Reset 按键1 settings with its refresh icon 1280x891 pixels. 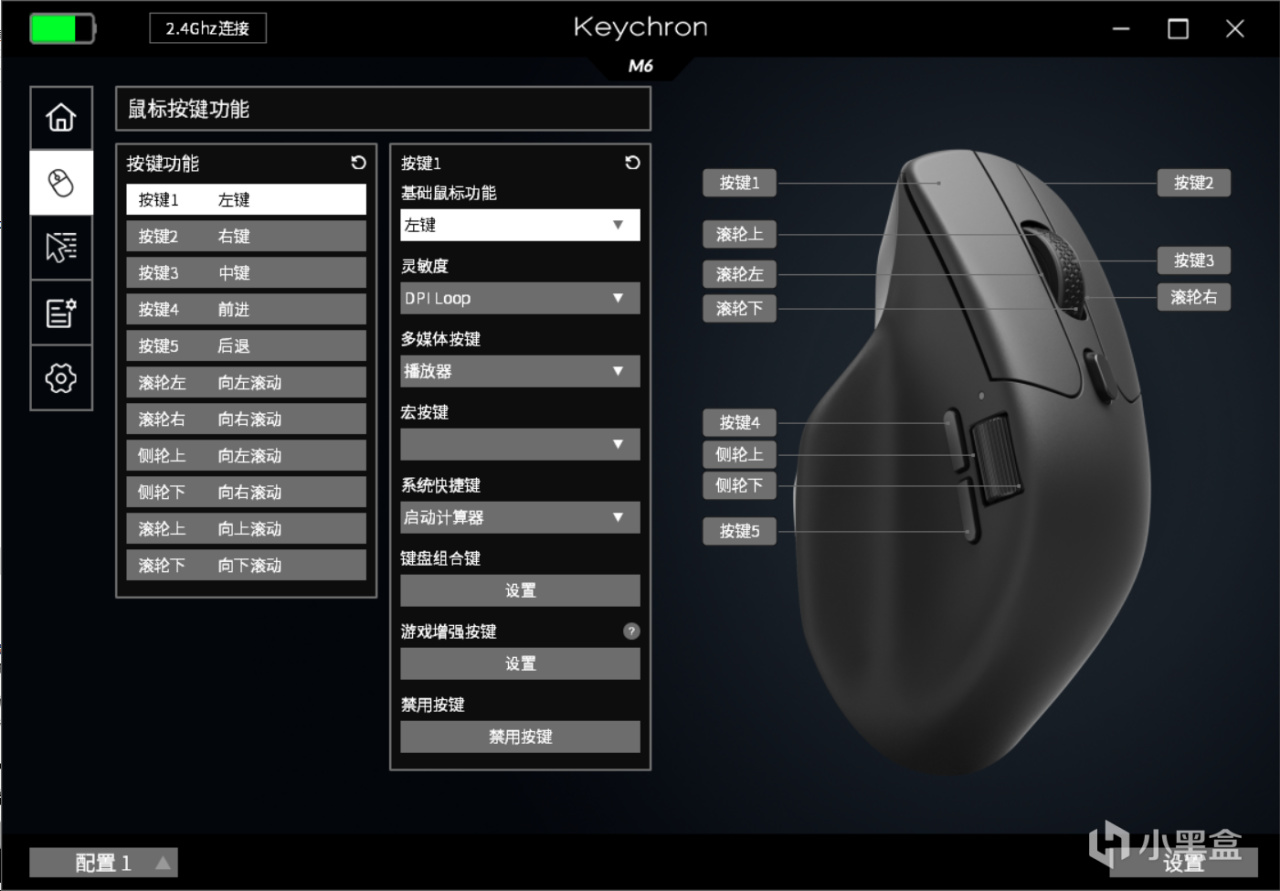632,163
